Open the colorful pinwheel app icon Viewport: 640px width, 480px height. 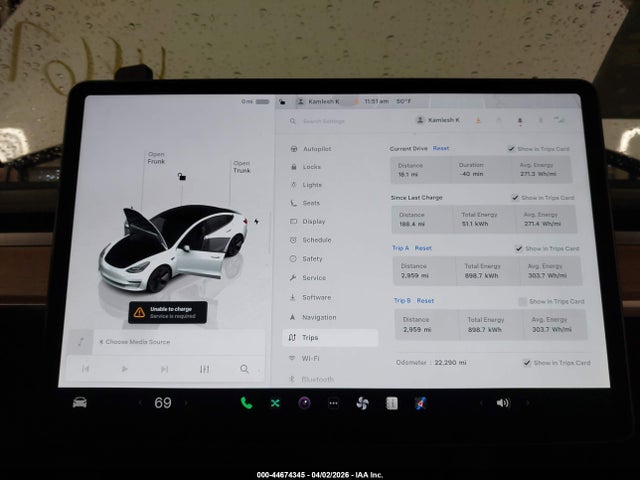click(362, 403)
